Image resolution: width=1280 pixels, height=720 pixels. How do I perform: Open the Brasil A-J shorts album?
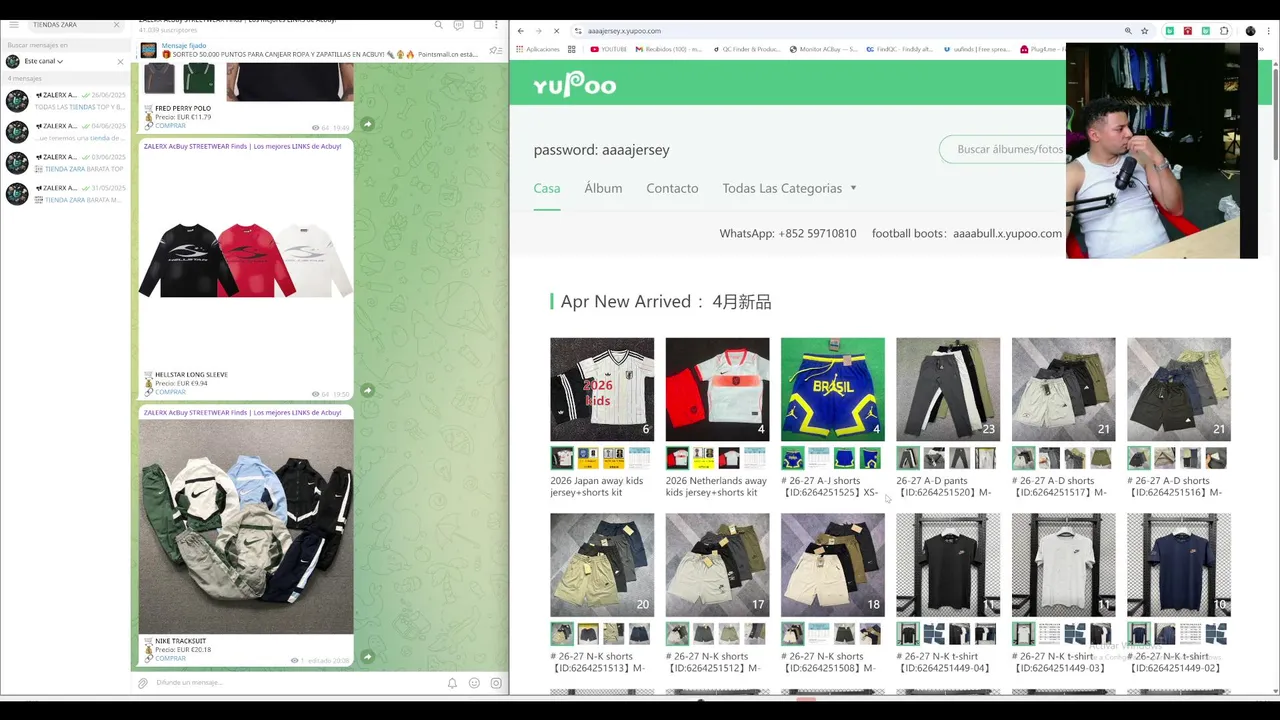click(x=833, y=389)
